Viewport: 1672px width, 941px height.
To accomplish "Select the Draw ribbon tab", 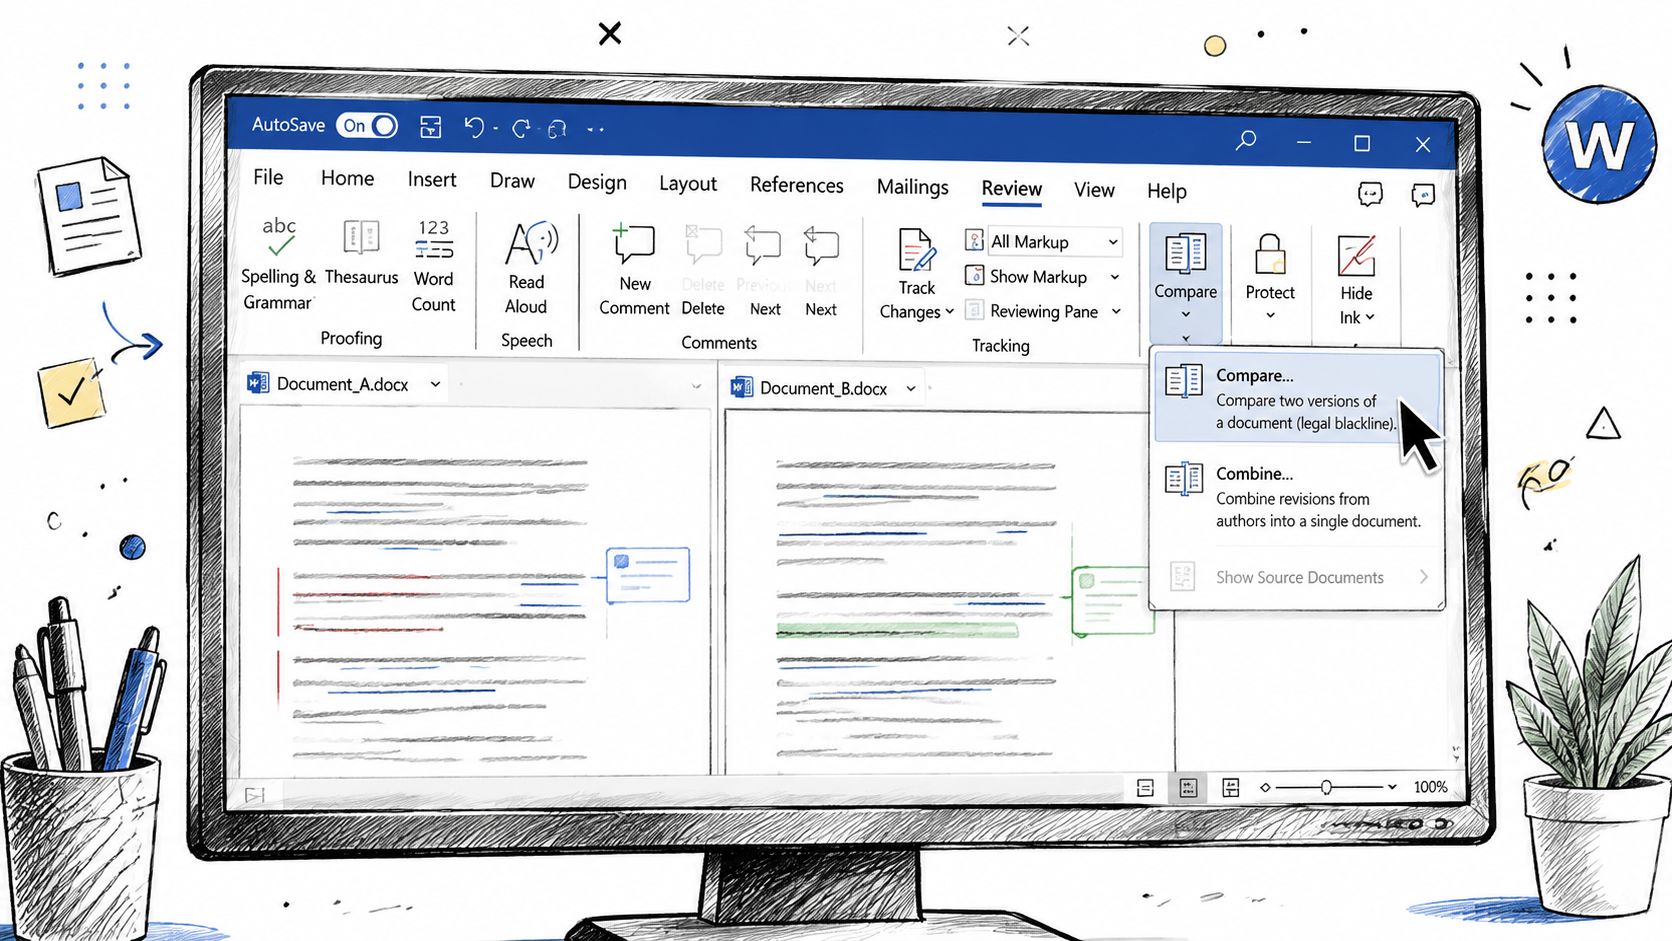I will click(x=512, y=181).
